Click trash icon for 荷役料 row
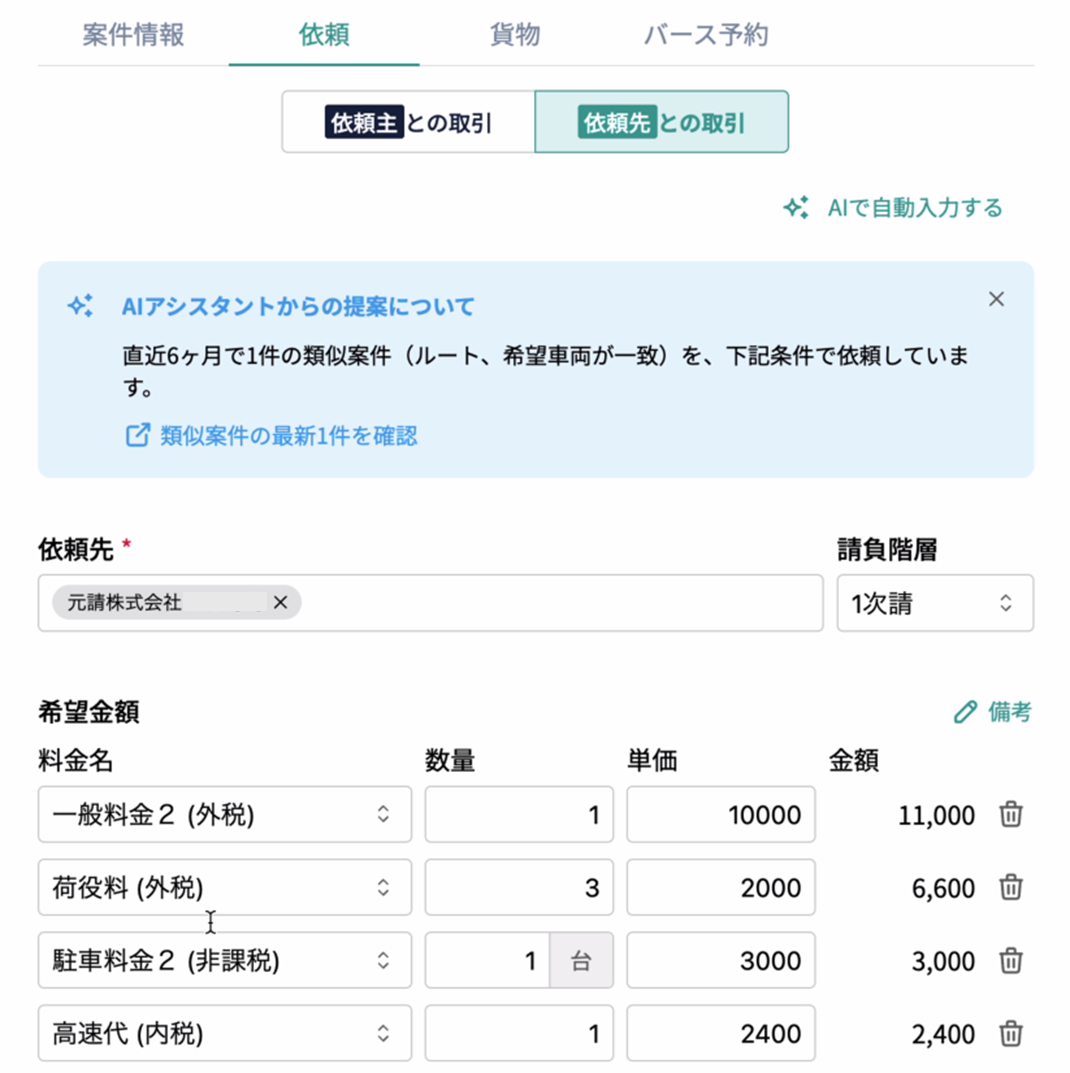This screenshot has width=1070, height=1073. click(1011, 887)
